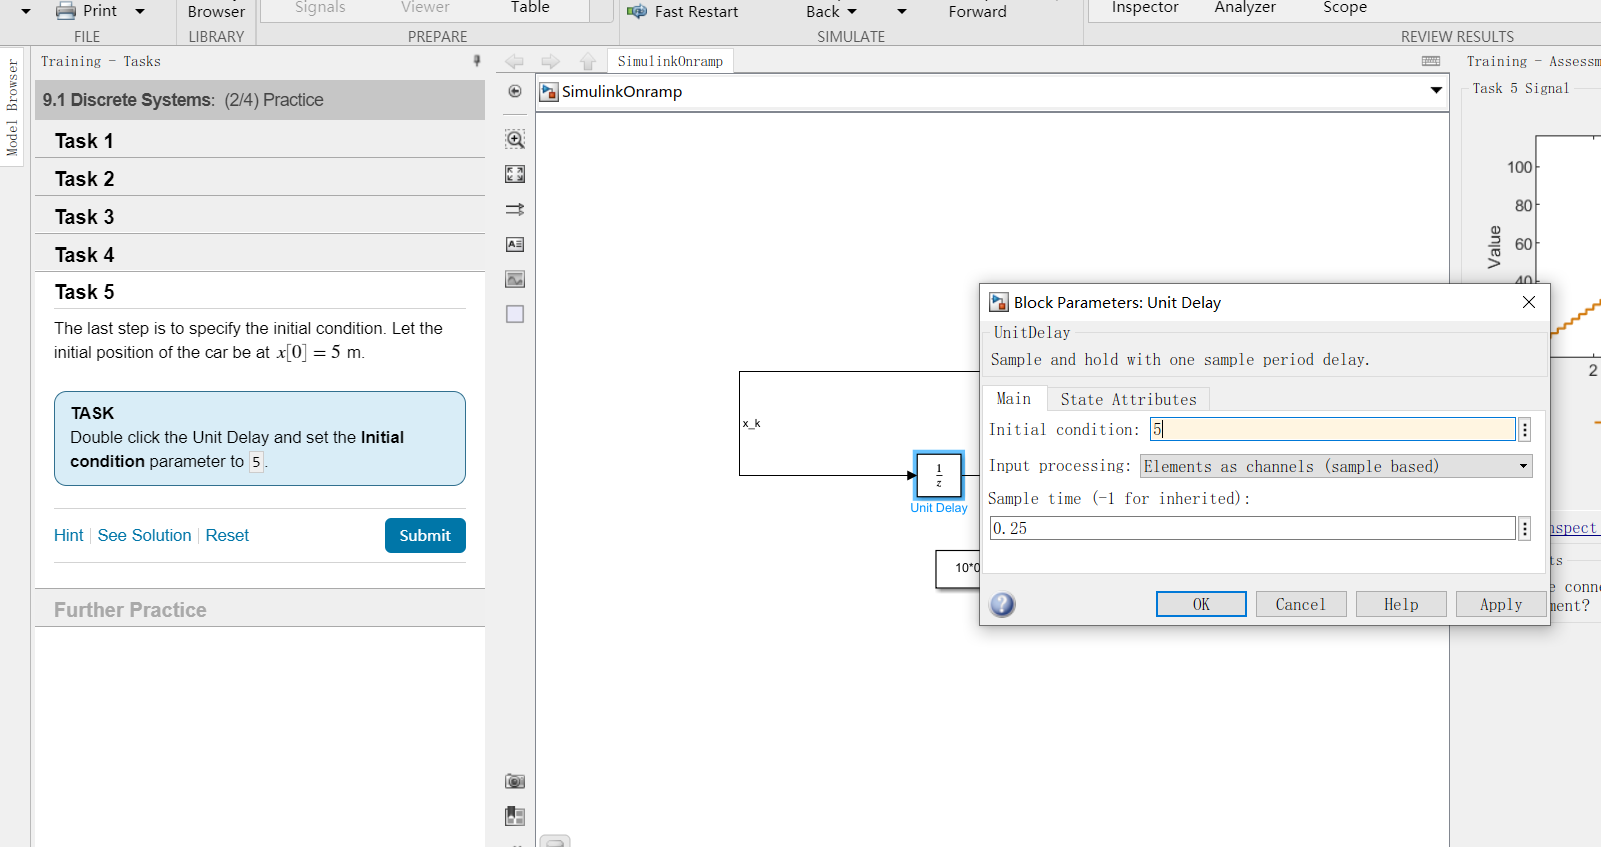This screenshot has width=1601, height=847.
Task: Insert an annotation from the palette
Action: tap(515, 244)
